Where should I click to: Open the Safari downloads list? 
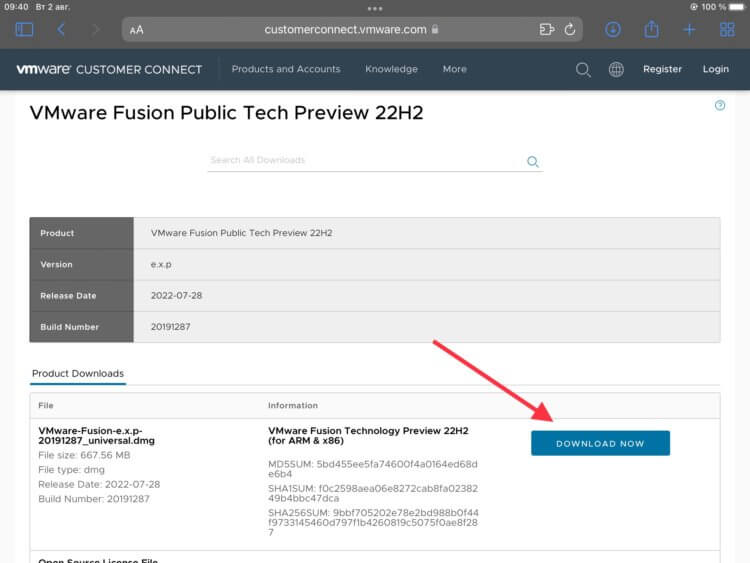(x=613, y=29)
